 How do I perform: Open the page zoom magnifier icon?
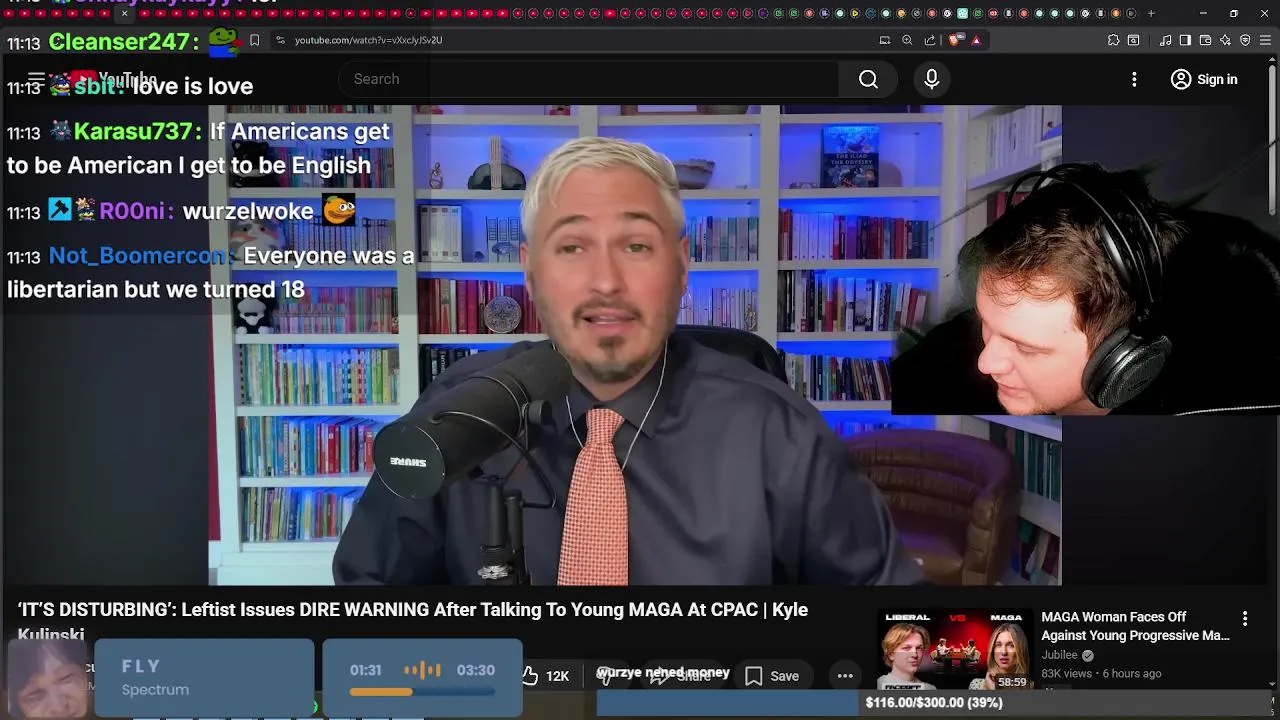[x=907, y=40]
